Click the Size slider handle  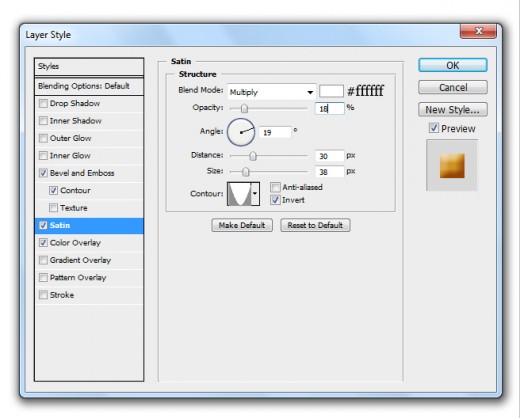(246, 172)
